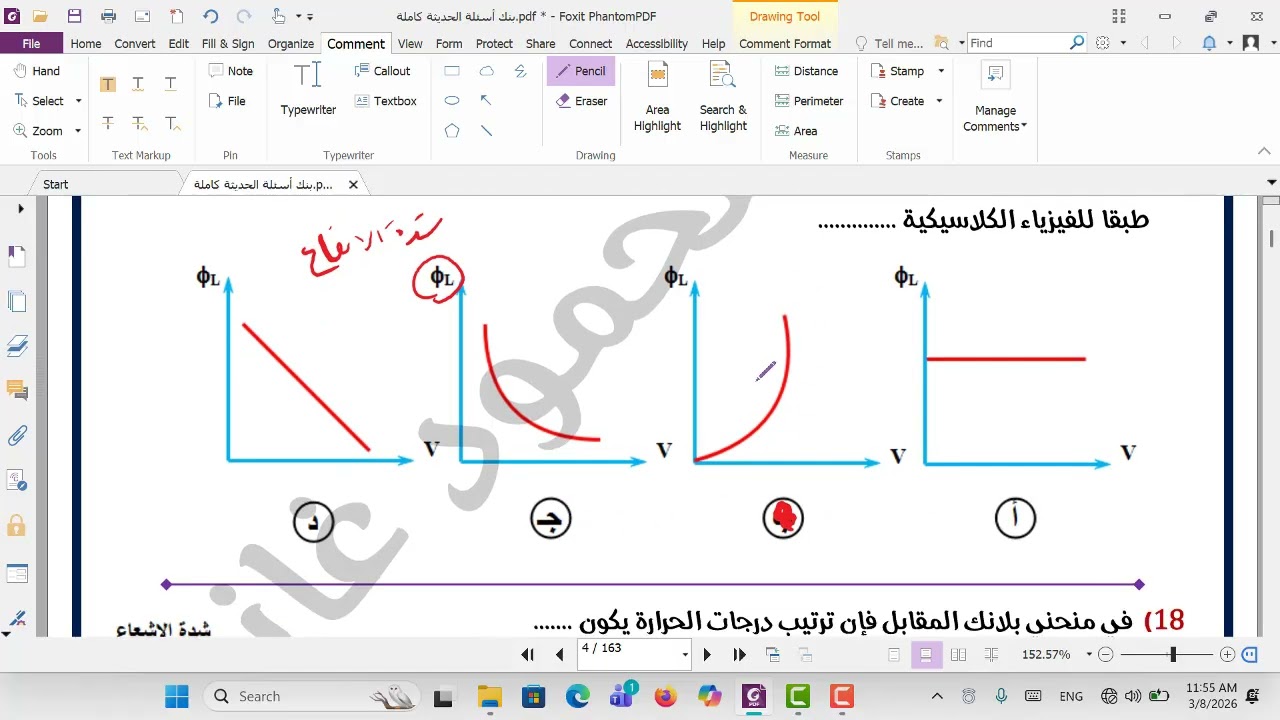Image resolution: width=1280 pixels, height=720 pixels.
Task: Enable facing pages view mode
Action: pyautogui.click(x=958, y=655)
